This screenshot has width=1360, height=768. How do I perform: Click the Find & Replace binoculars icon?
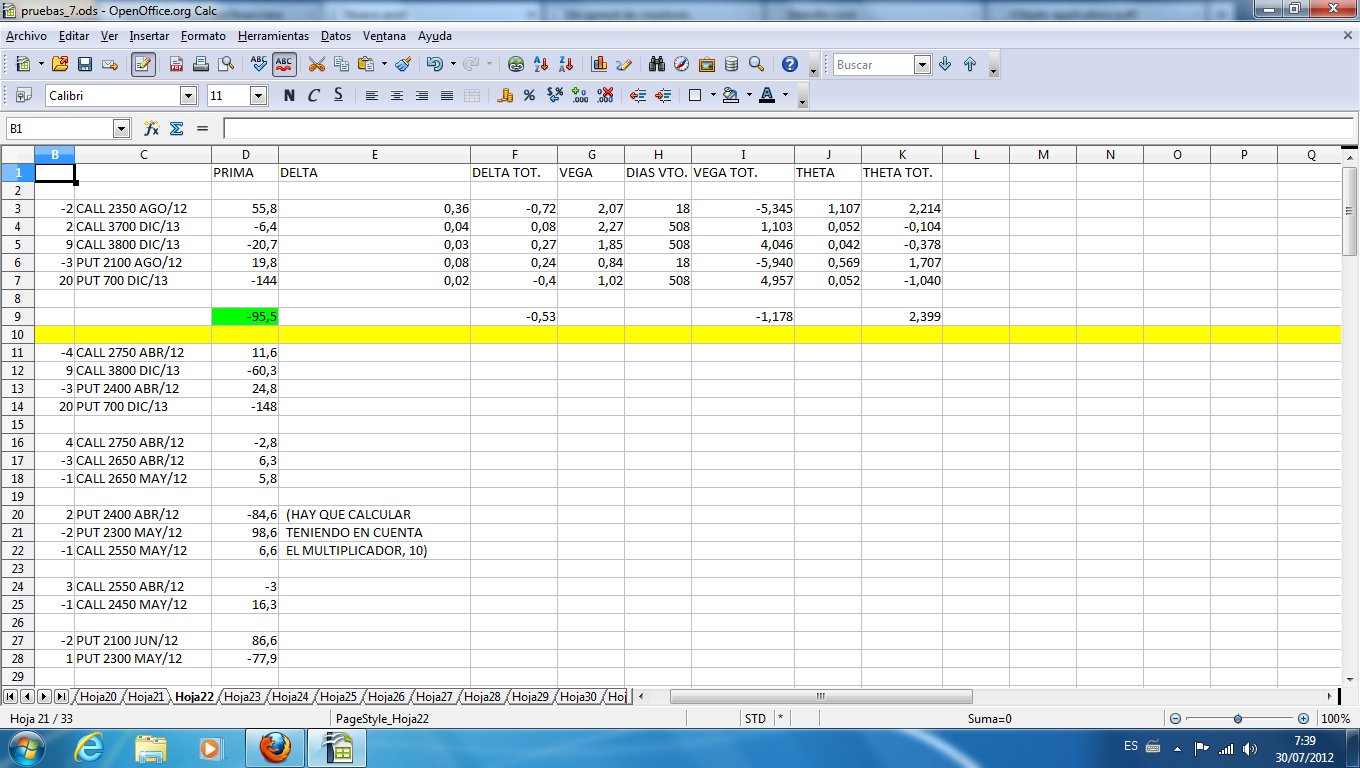click(657, 65)
